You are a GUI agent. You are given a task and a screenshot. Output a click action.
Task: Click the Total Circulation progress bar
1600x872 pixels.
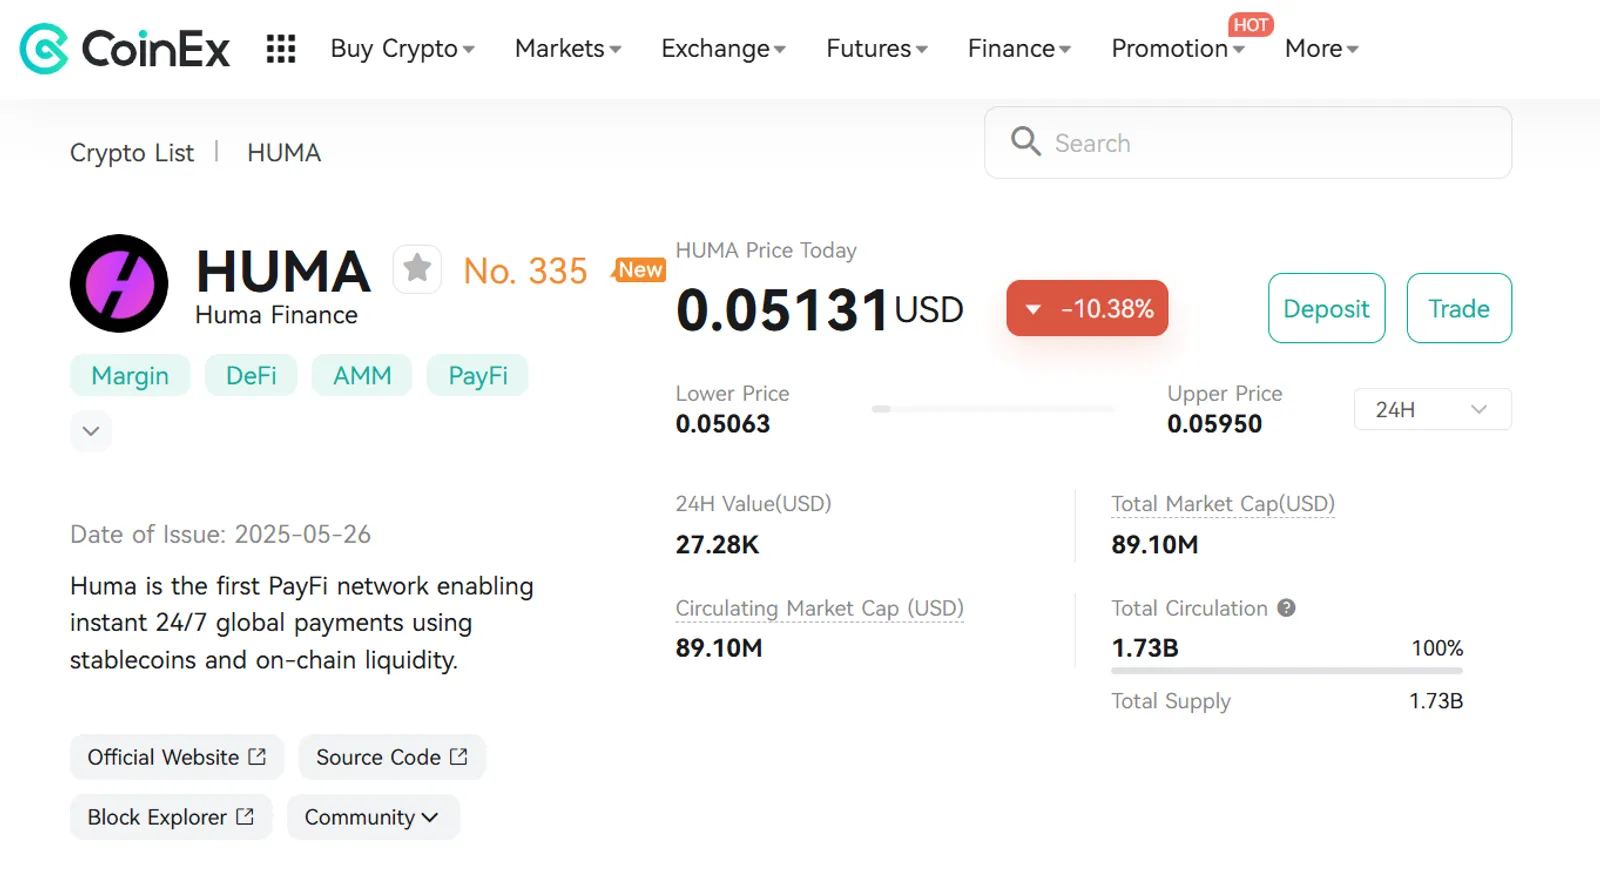pyautogui.click(x=1287, y=671)
